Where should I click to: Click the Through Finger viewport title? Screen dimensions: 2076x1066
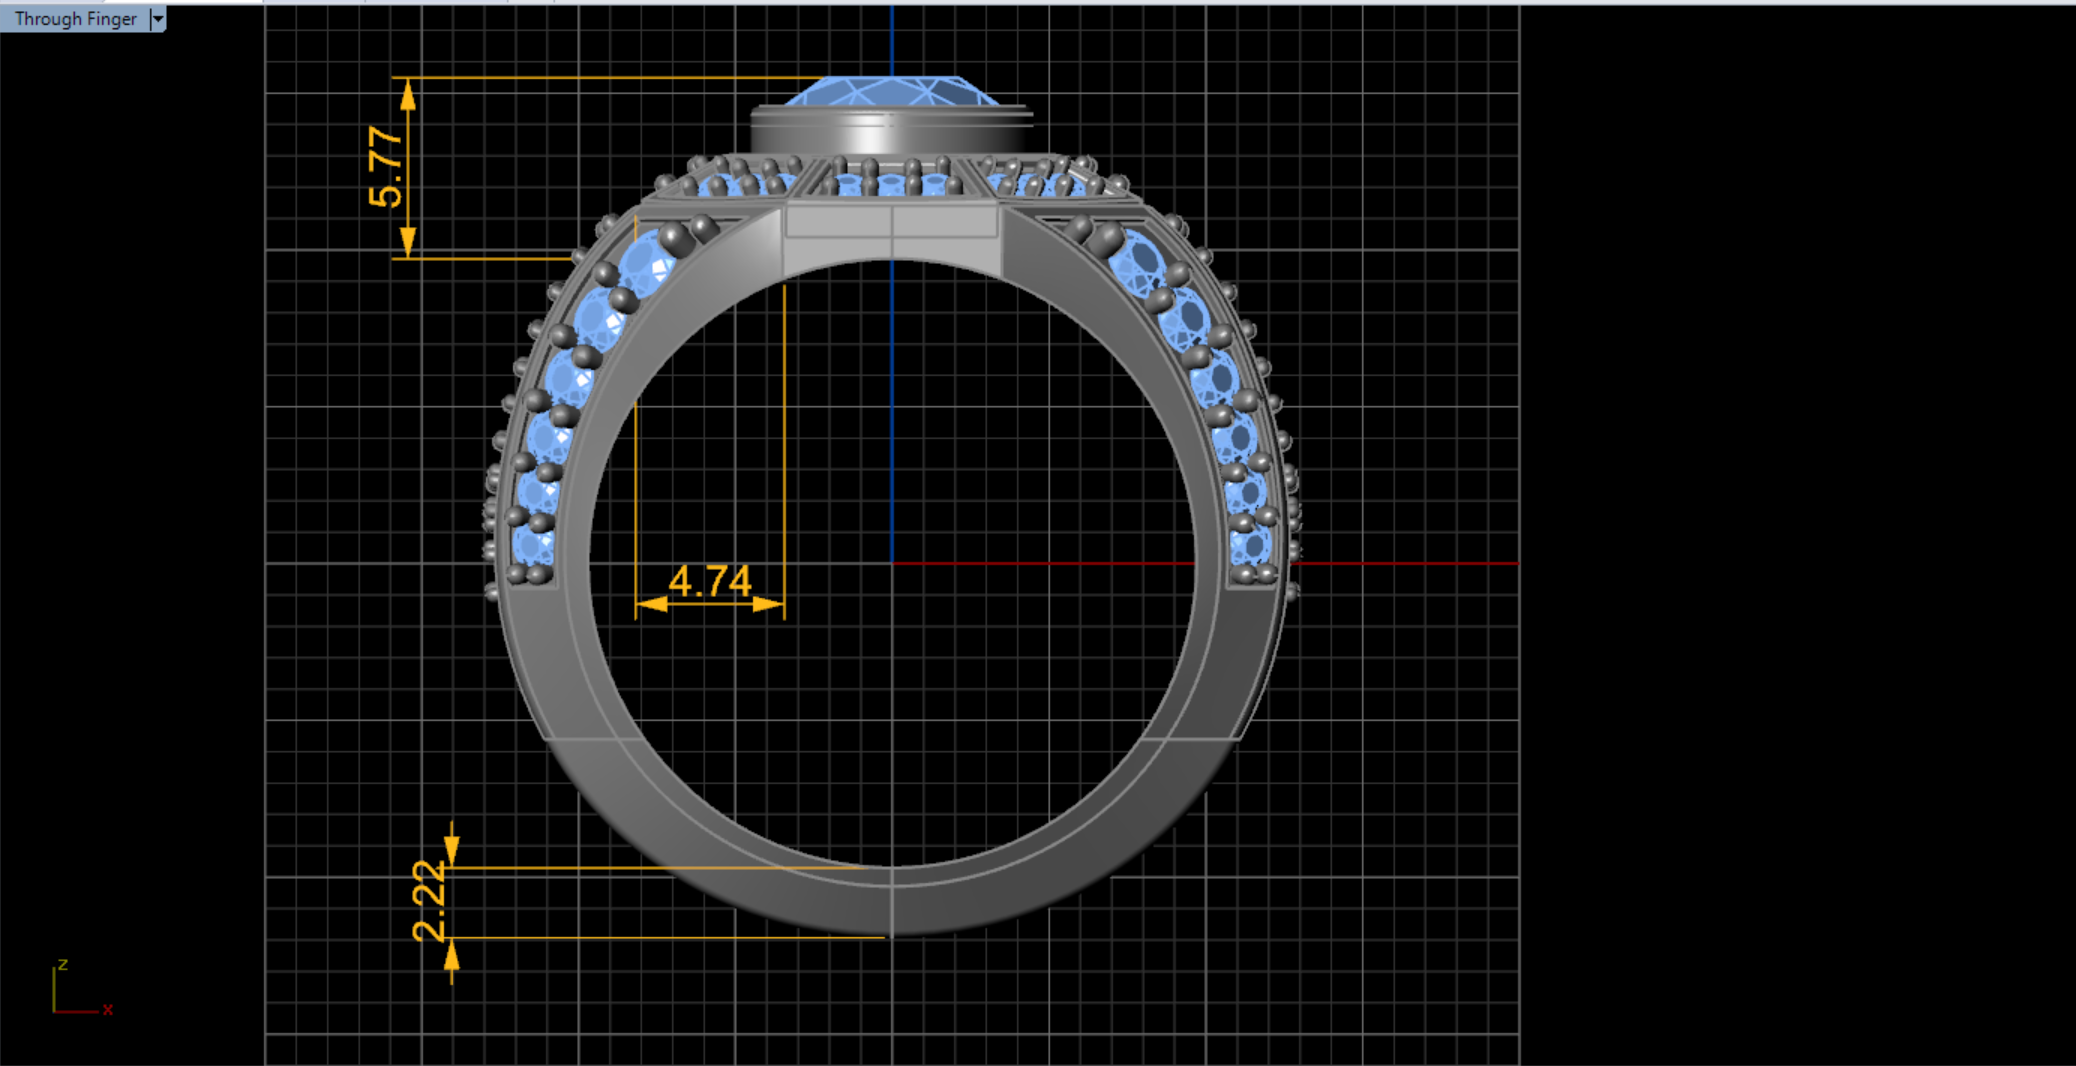tap(75, 19)
